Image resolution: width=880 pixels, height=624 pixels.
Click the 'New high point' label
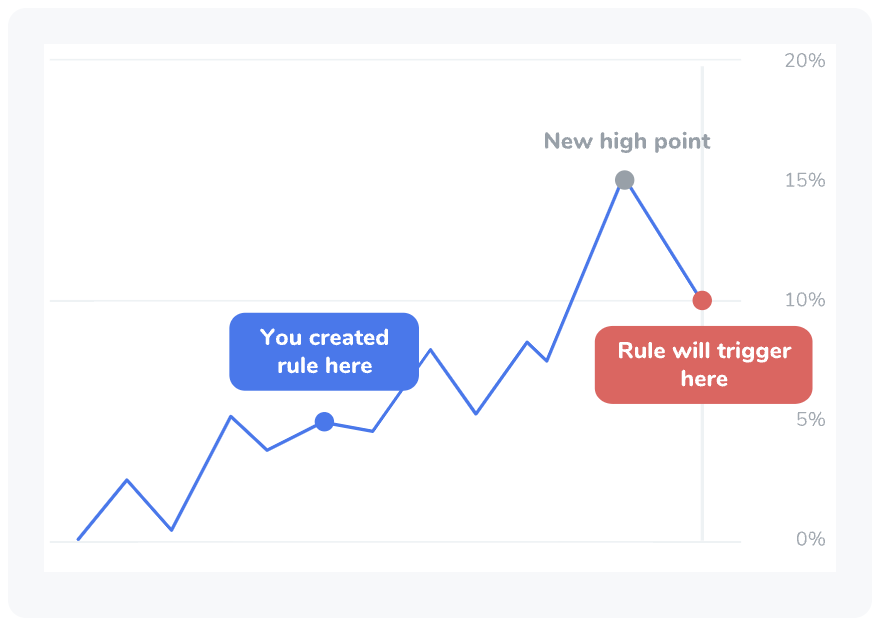[627, 141]
